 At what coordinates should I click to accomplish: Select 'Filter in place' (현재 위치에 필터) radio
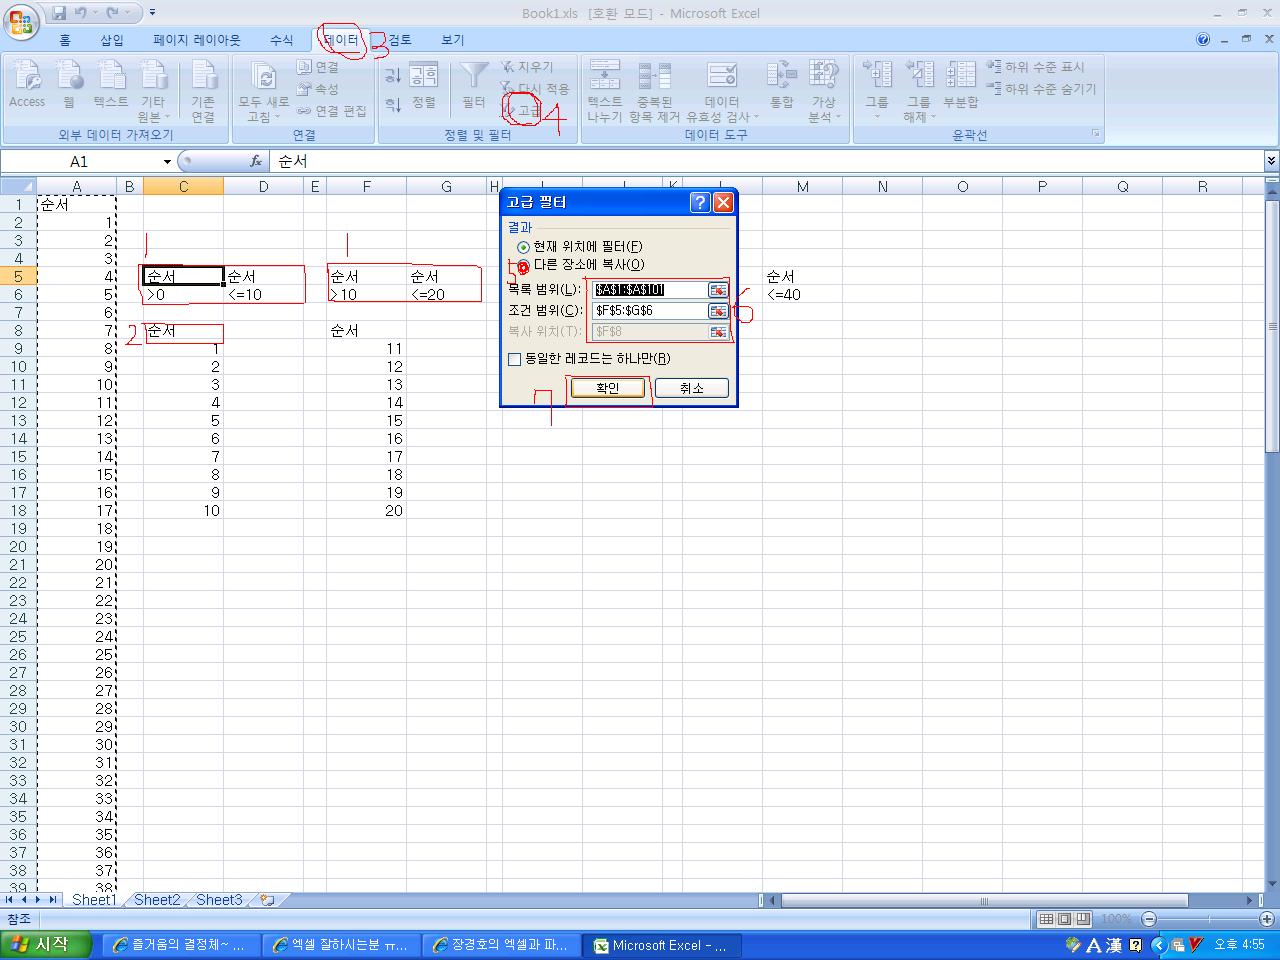pyautogui.click(x=523, y=247)
